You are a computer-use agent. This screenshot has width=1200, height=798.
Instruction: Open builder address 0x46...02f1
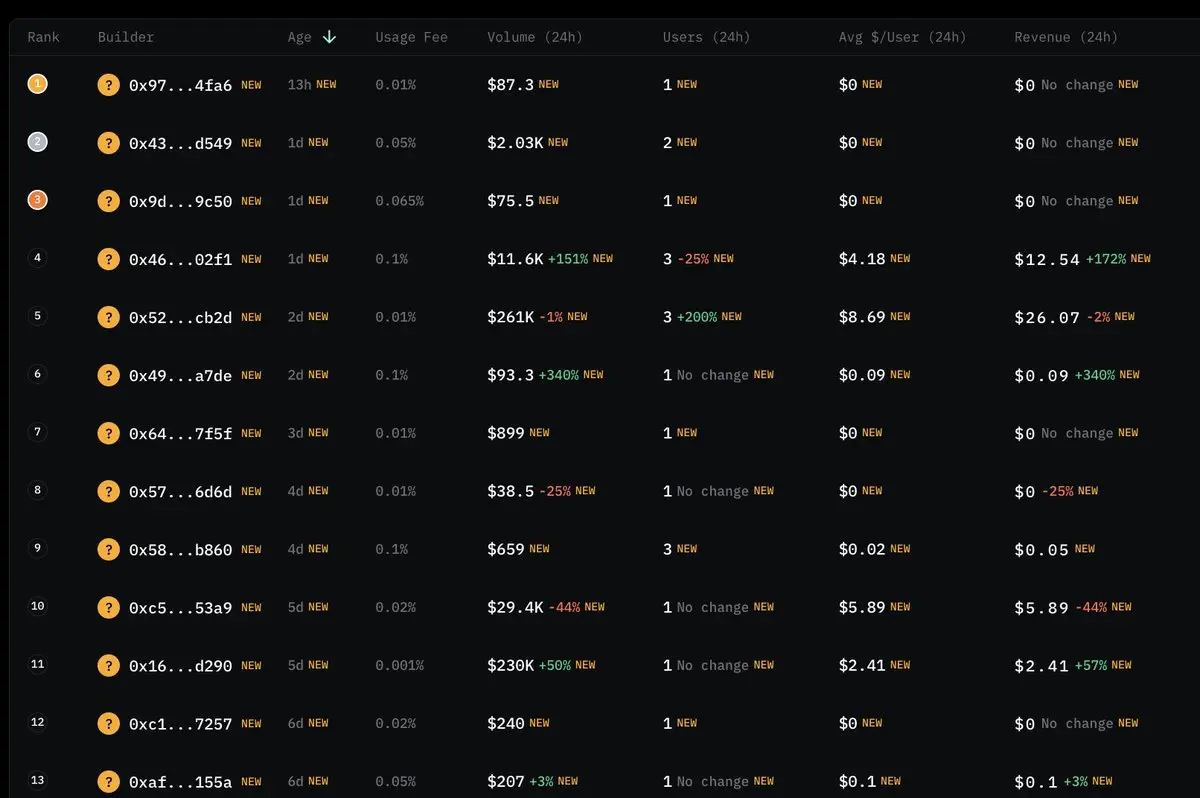click(180, 259)
